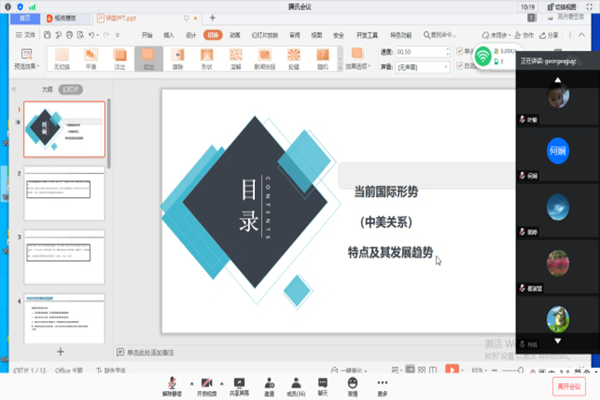This screenshot has width=600, height=400.
Task: Expand video options arrow beside camera
Action: (224, 383)
